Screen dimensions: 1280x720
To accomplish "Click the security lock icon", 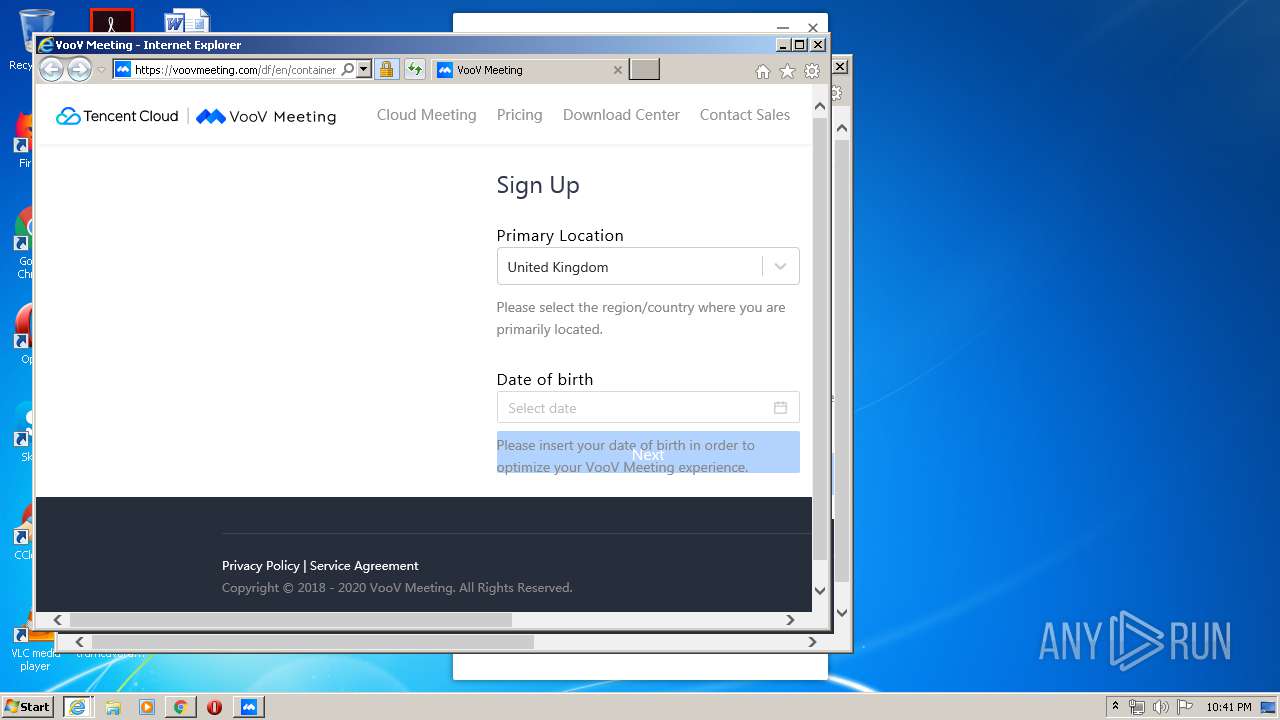I will tap(386, 70).
